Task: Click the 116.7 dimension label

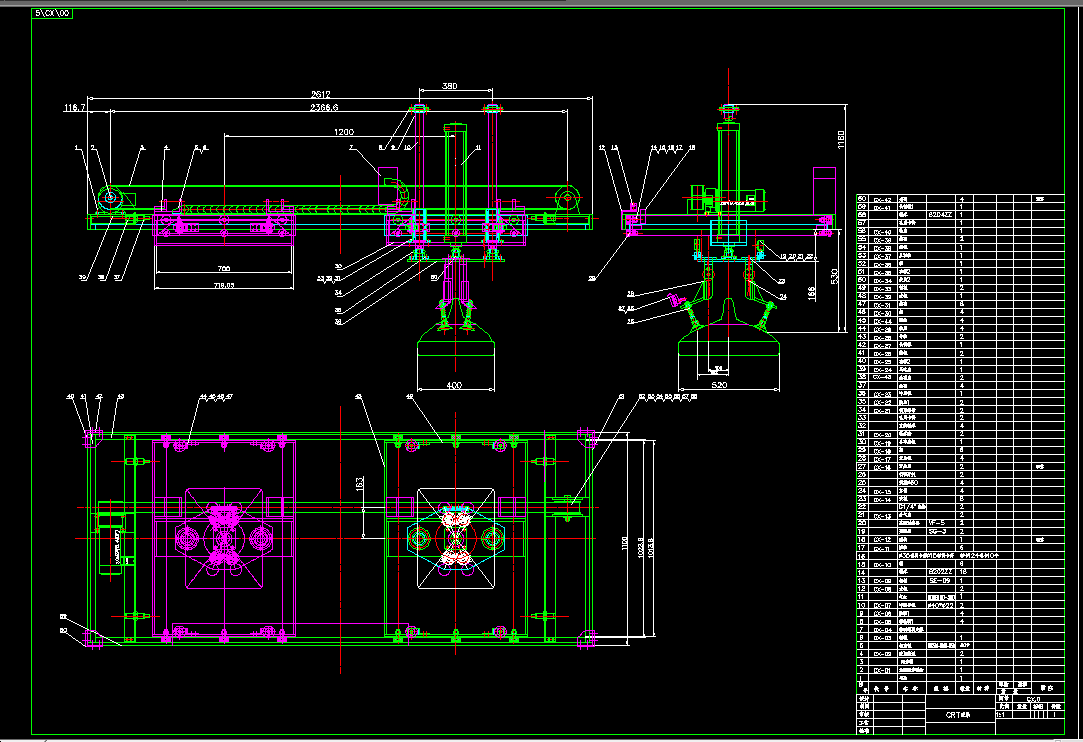Action: tap(75, 107)
